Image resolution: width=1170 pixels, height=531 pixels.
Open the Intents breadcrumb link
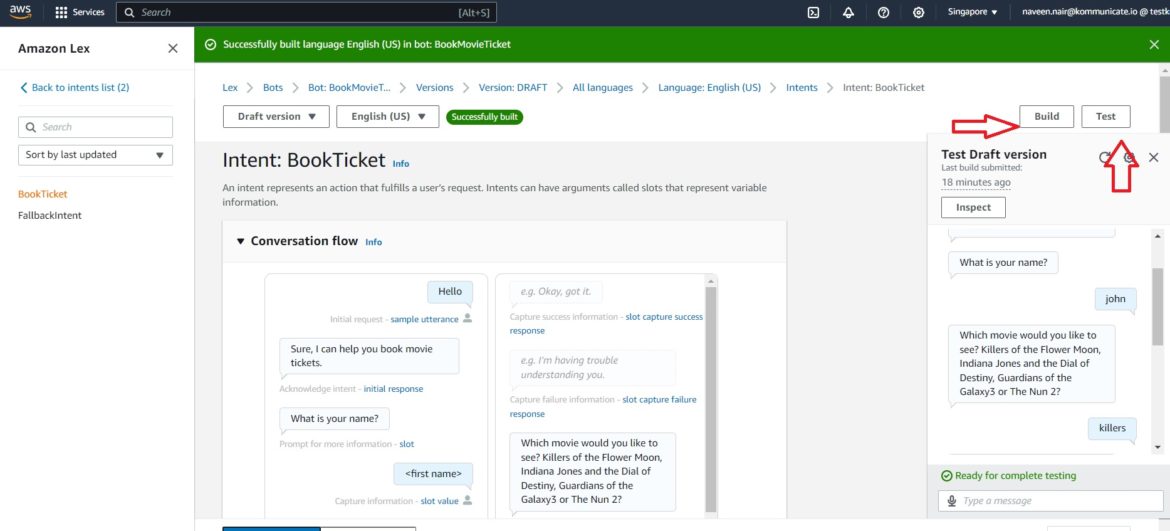[x=801, y=87]
